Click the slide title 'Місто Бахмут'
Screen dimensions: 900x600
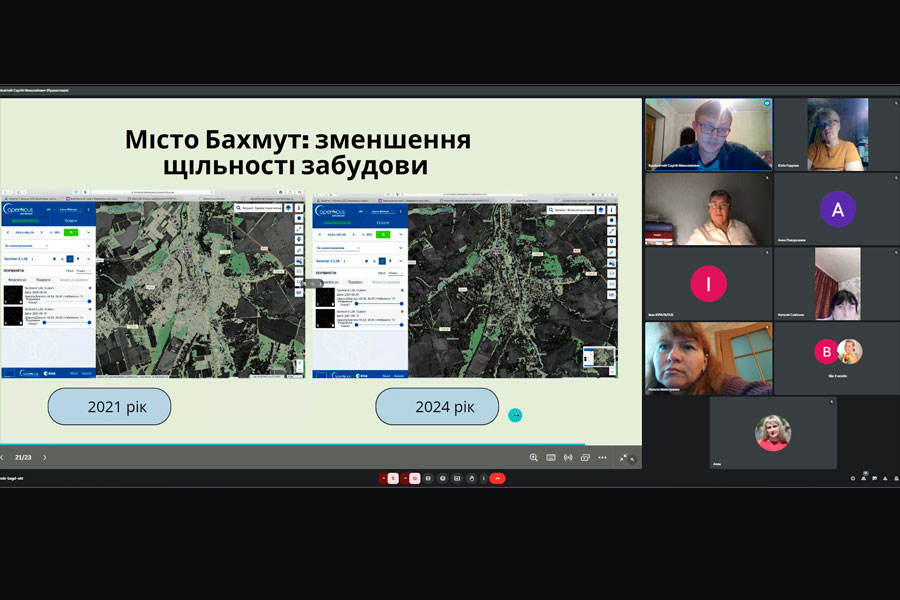(297, 152)
